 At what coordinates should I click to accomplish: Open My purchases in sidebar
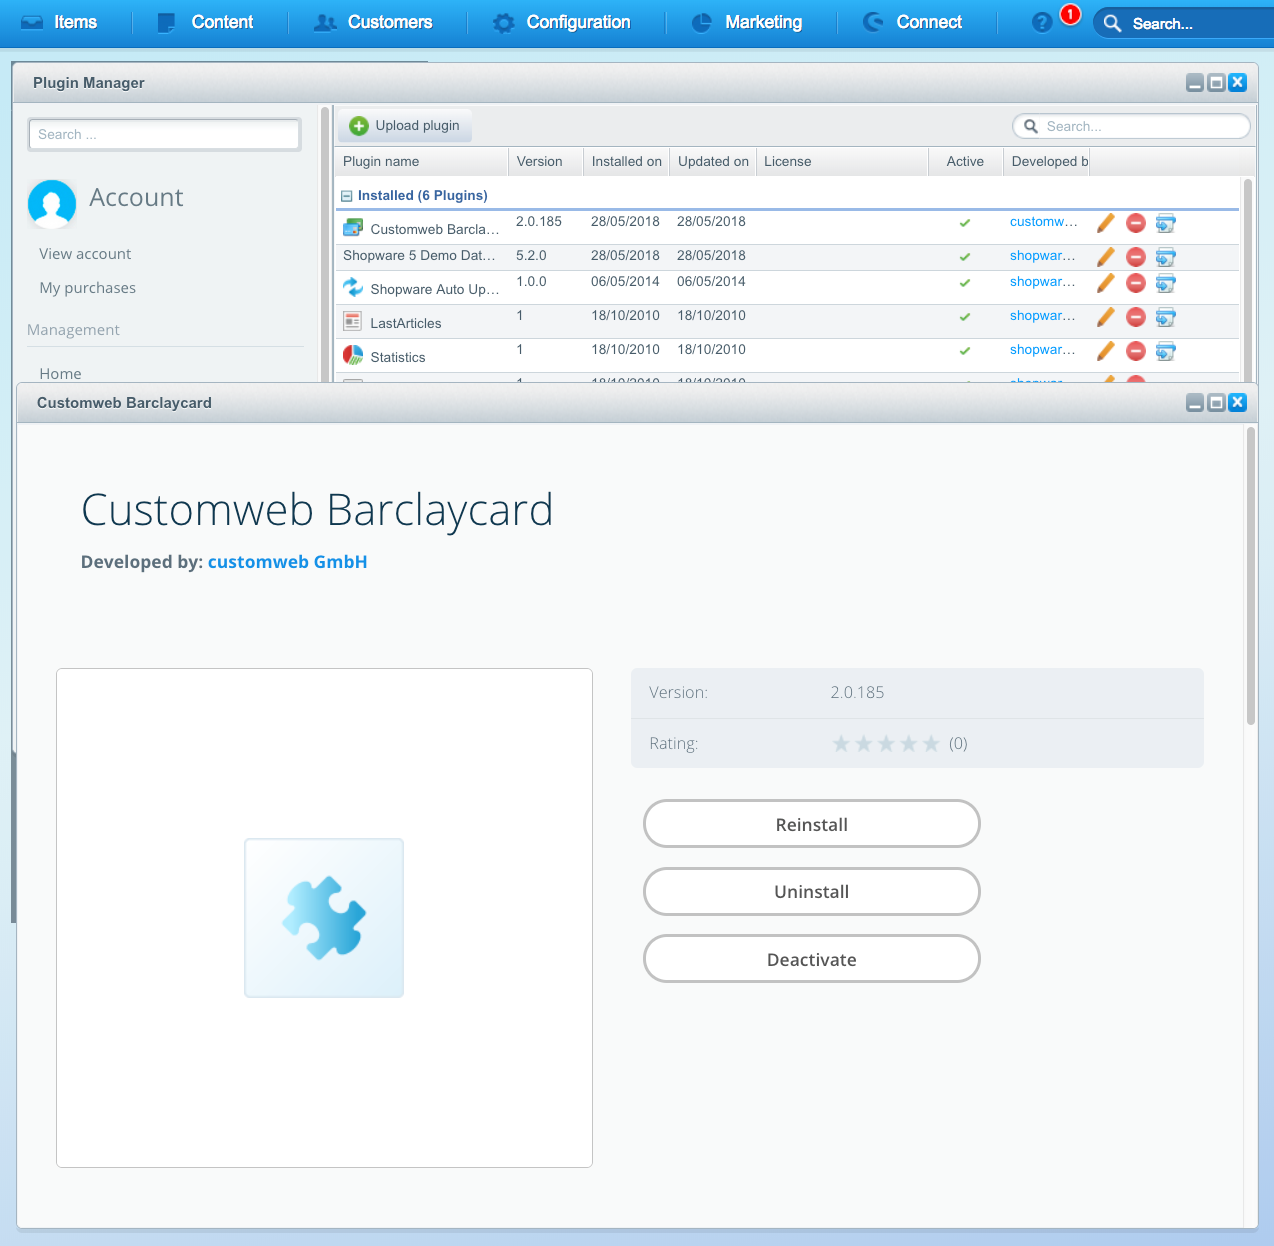[88, 288]
